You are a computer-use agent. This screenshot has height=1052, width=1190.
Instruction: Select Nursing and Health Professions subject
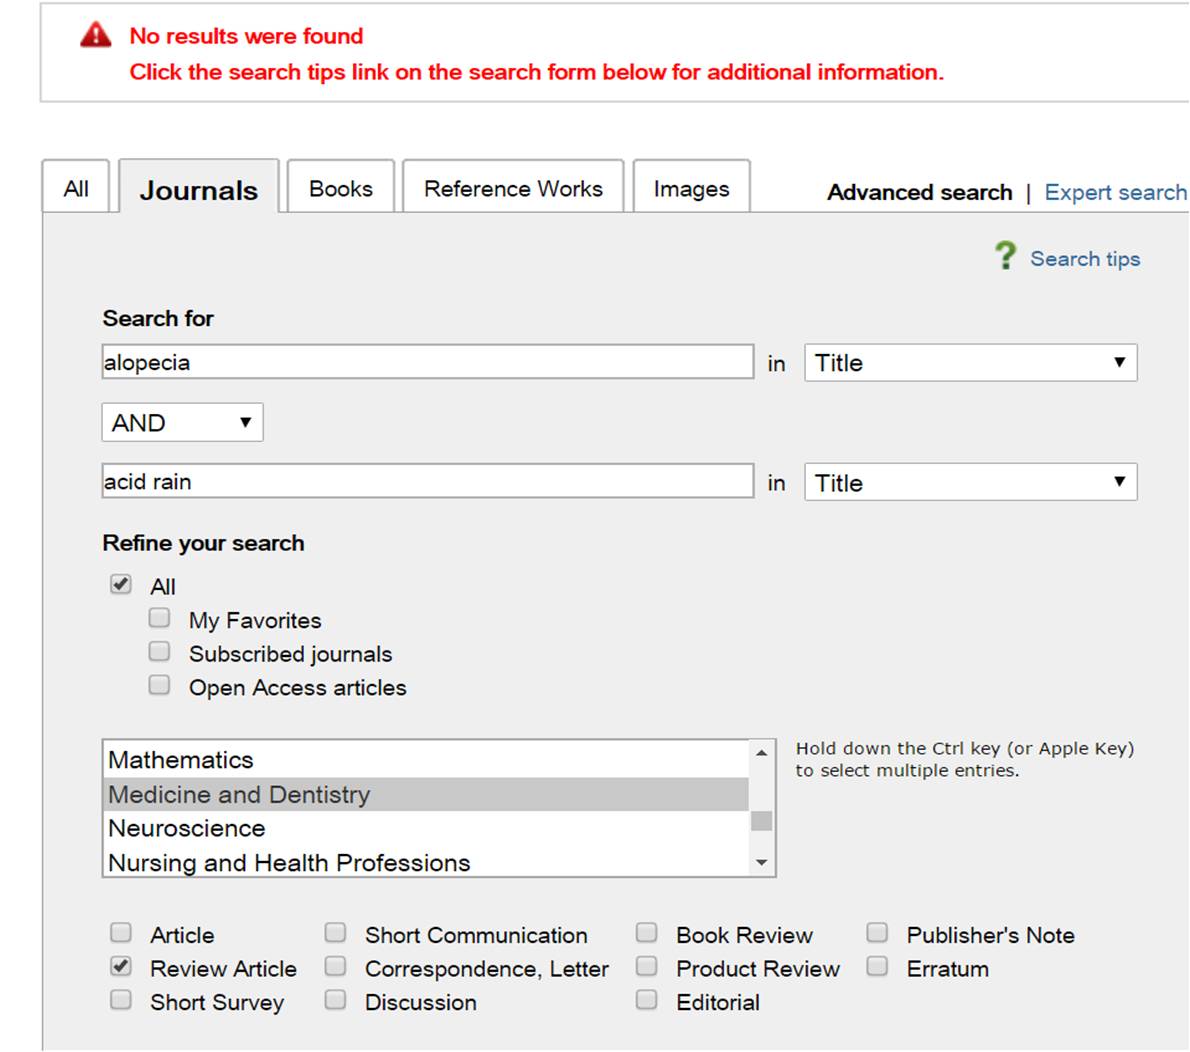click(427, 861)
